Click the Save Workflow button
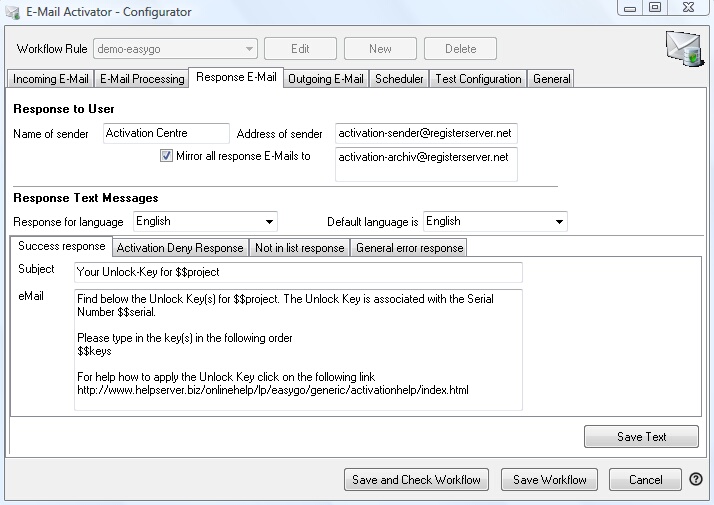Viewport: 714px width, 505px height. (x=549, y=480)
